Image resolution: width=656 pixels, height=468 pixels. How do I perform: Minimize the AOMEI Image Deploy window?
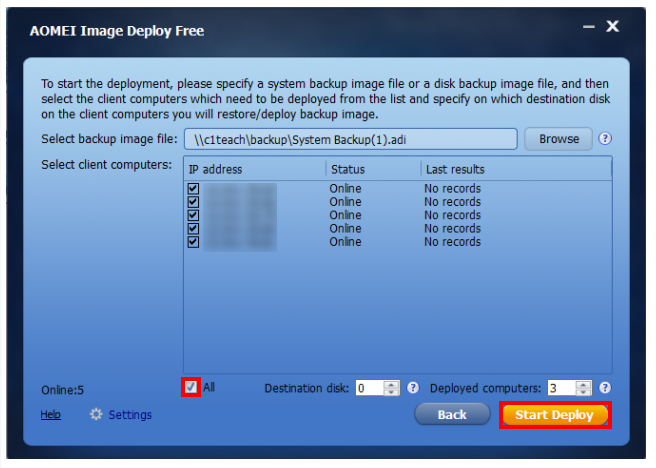589,27
